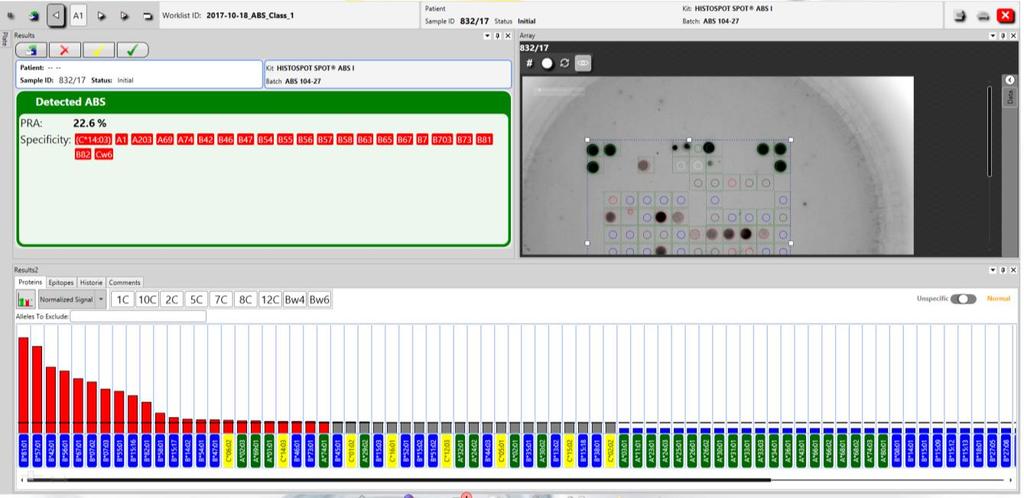This screenshot has height=498, width=1024.
Task: Click the array spot image
Action: tap(717, 166)
